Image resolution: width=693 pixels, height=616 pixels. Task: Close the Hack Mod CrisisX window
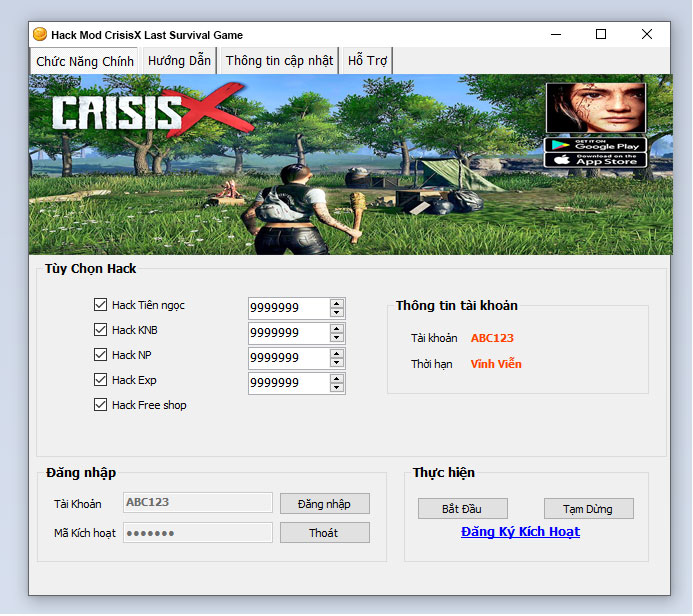tap(647, 34)
